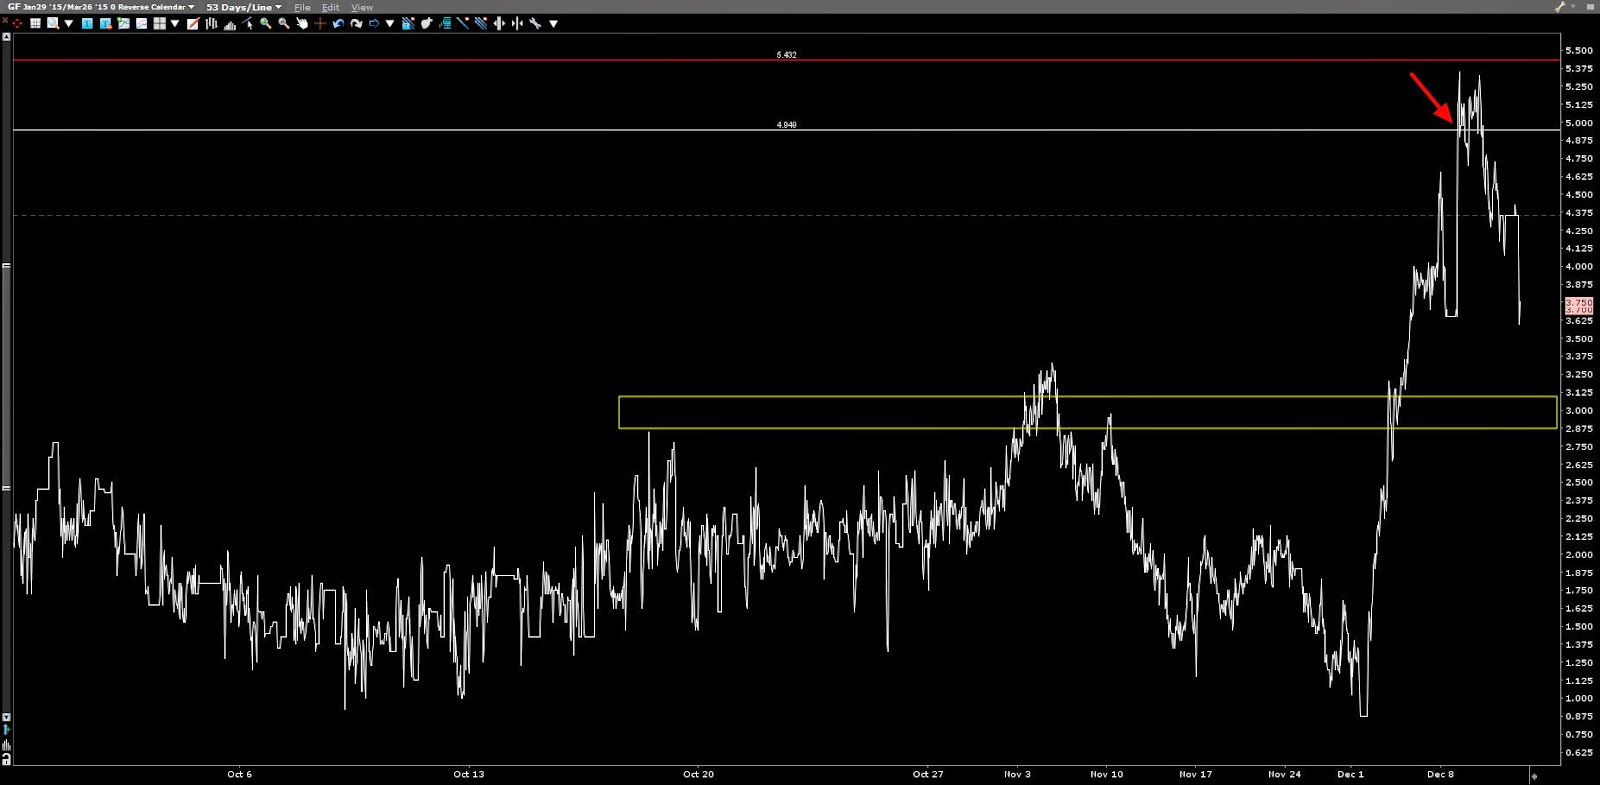Click the Dec 8 date label
This screenshot has height=785, width=1600.
coord(1440,774)
